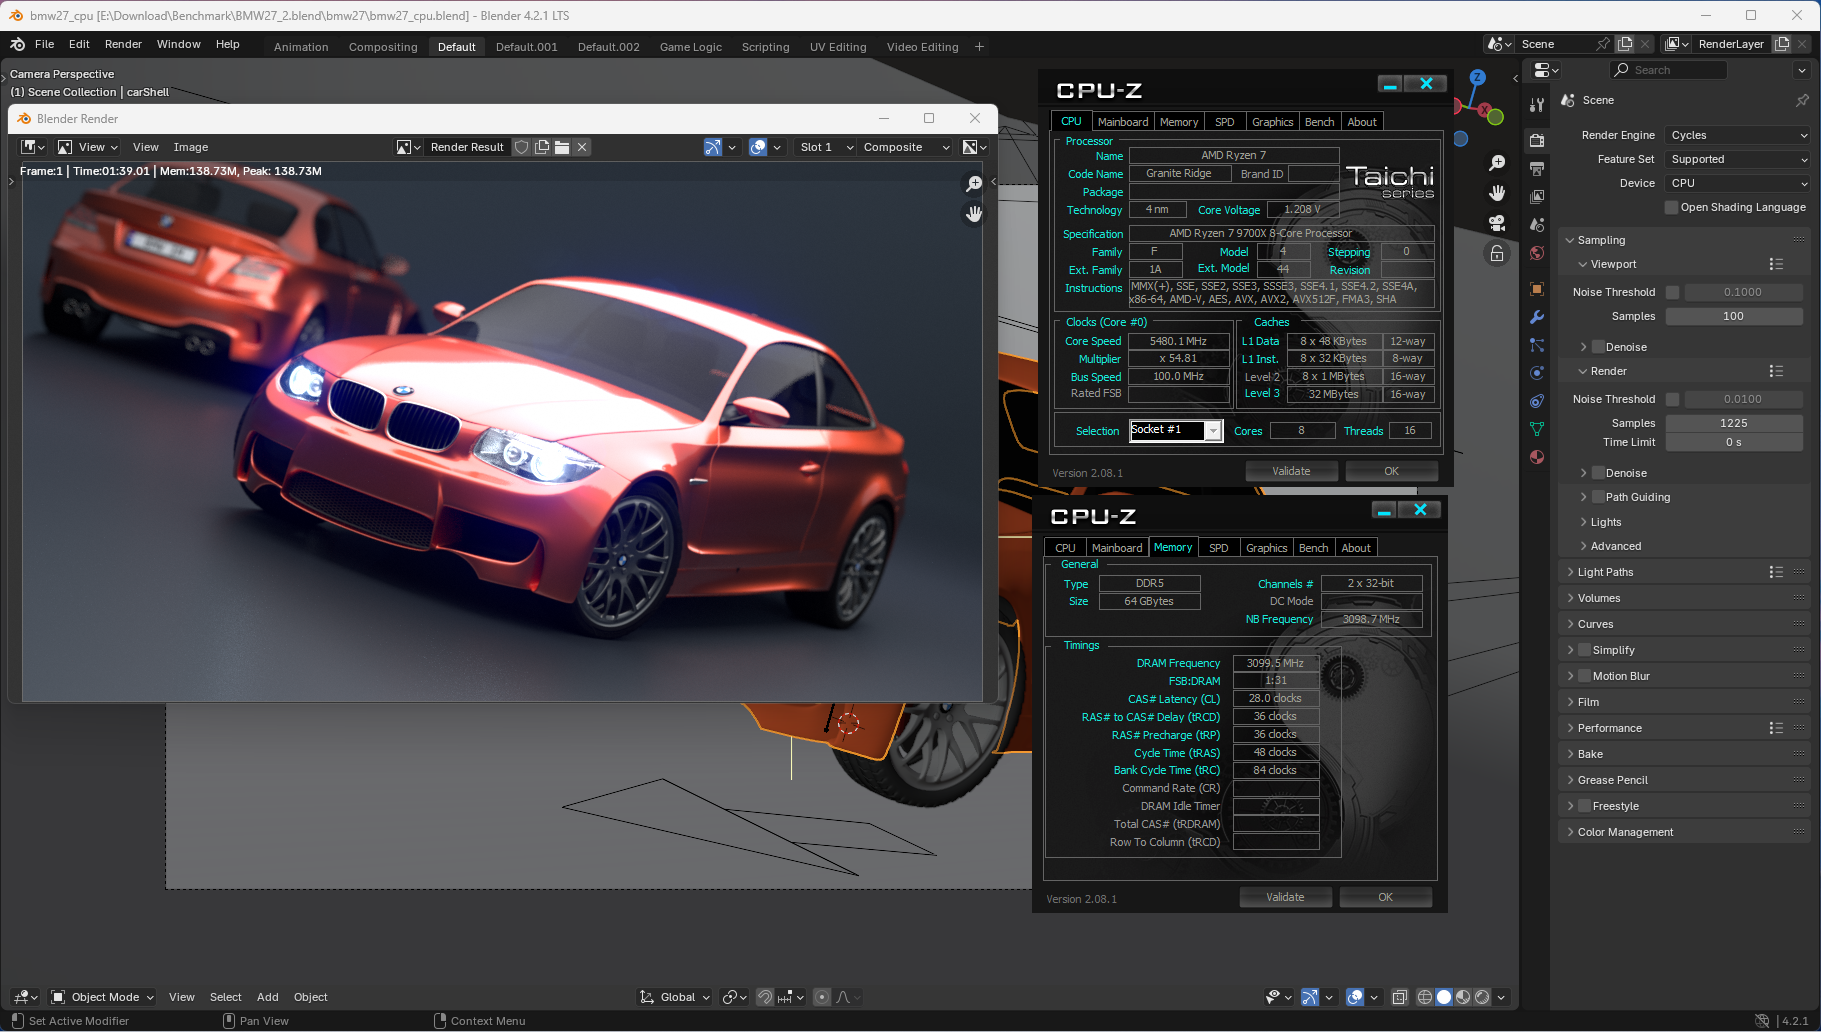
Task: Open the Object Mode dropdown
Action: click(103, 997)
